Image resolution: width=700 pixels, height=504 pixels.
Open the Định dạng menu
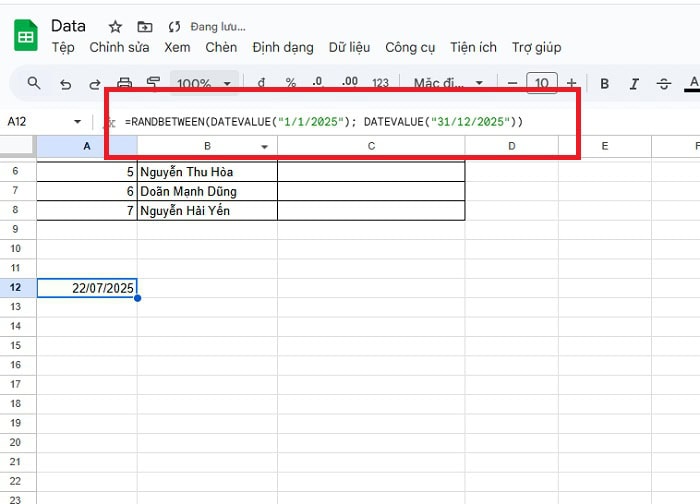(283, 47)
